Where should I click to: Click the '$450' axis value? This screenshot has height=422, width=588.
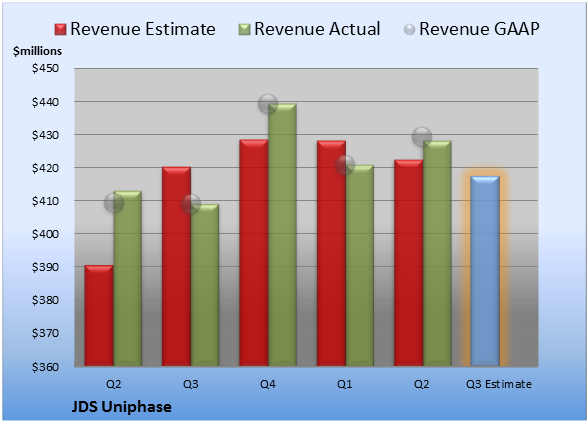click(x=45, y=68)
